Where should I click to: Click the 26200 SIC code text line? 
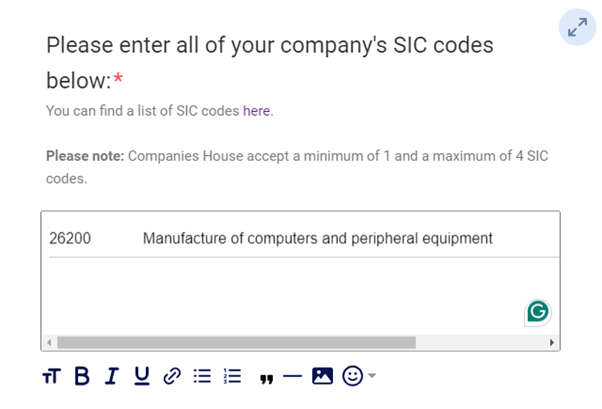coord(270,239)
